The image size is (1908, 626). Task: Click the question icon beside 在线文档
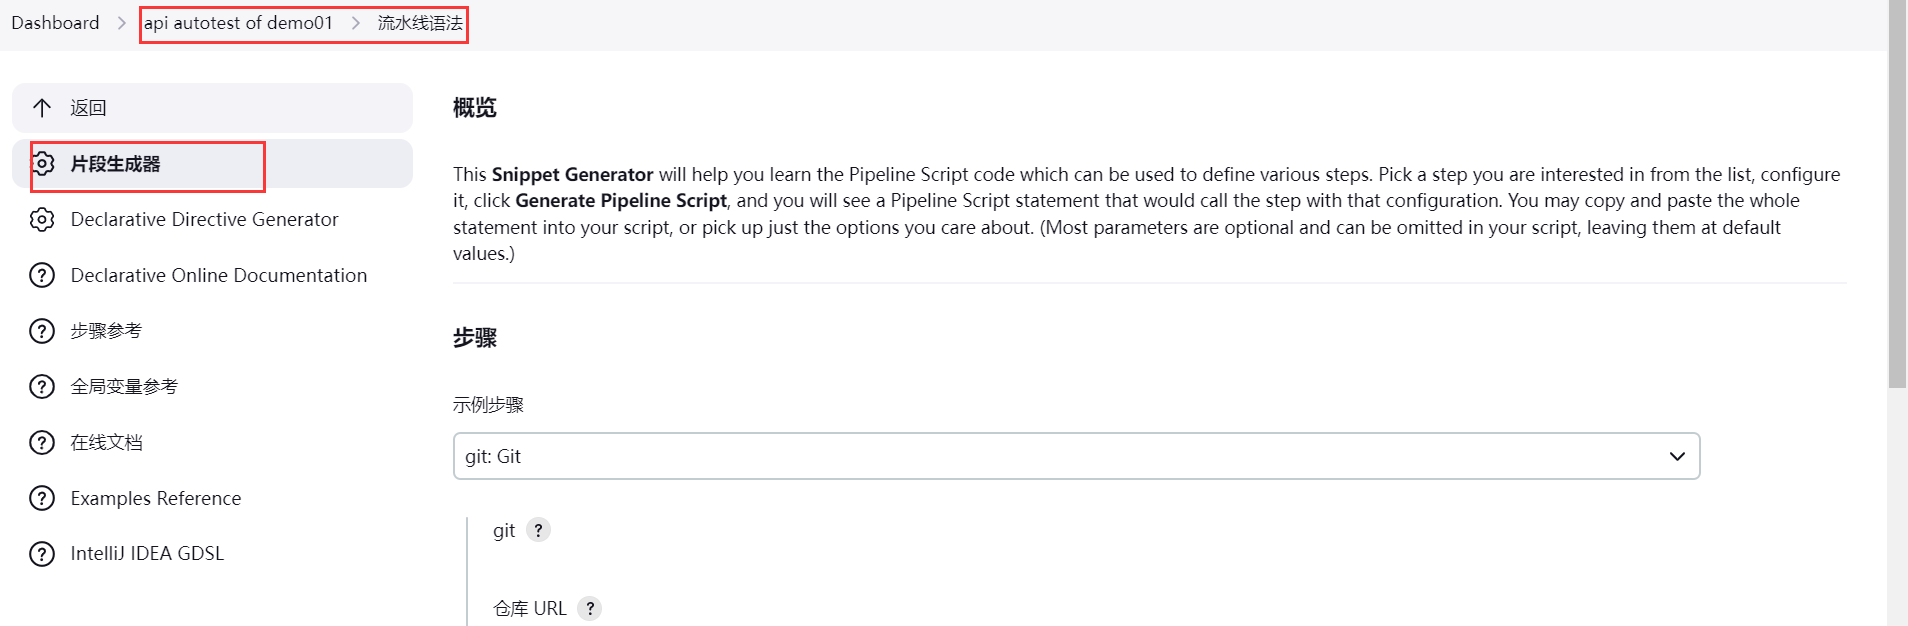42,442
